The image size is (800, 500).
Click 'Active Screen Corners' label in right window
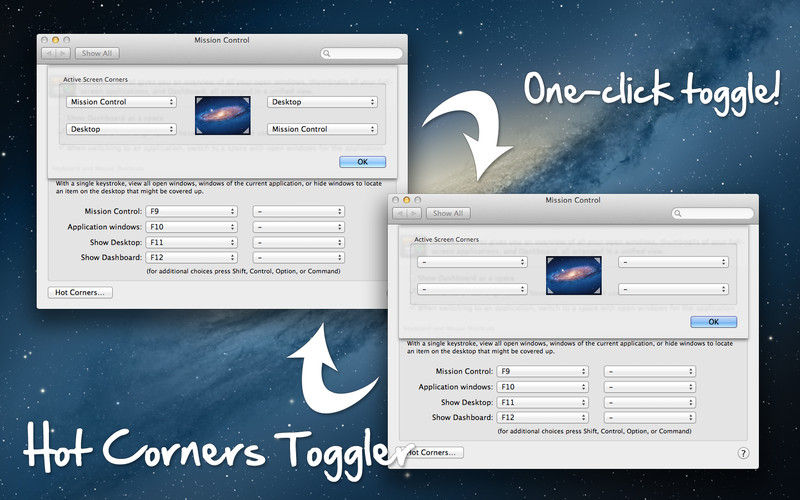tap(446, 239)
